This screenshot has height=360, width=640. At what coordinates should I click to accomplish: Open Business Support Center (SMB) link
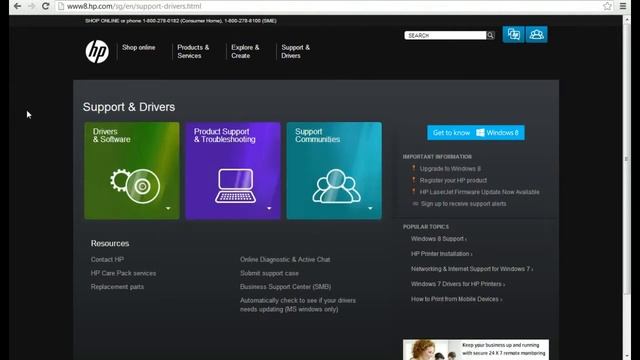tap(285, 287)
